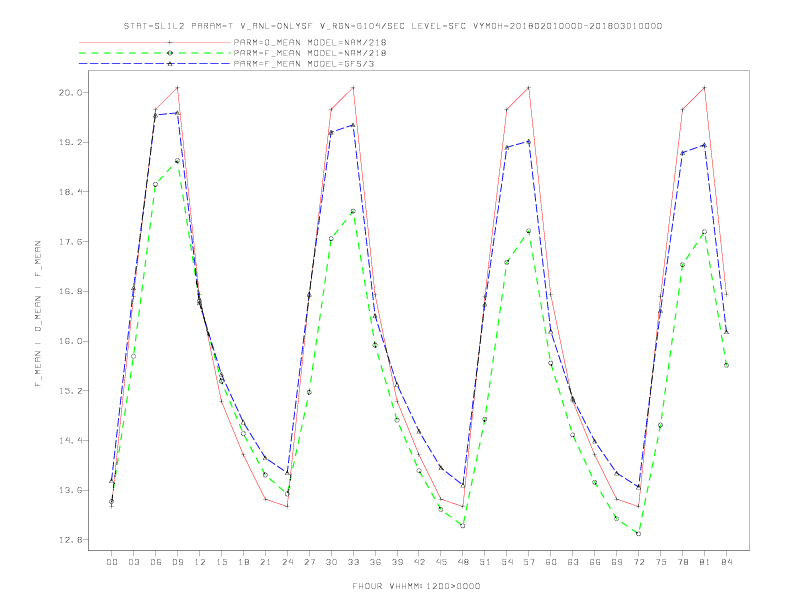Click x-axis forecast hour label 69
Image resolution: width=792 pixels, height=612 pixels.
click(x=617, y=562)
